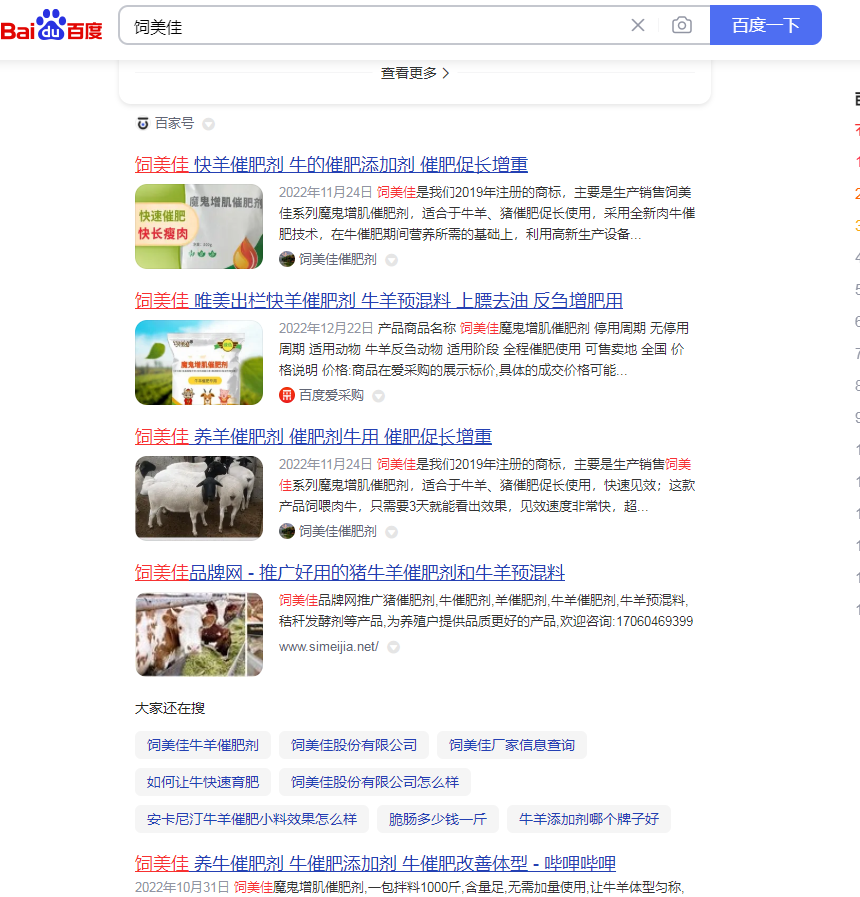
Task: Open dropdown next to 百家号 label
Action: click(208, 124)
